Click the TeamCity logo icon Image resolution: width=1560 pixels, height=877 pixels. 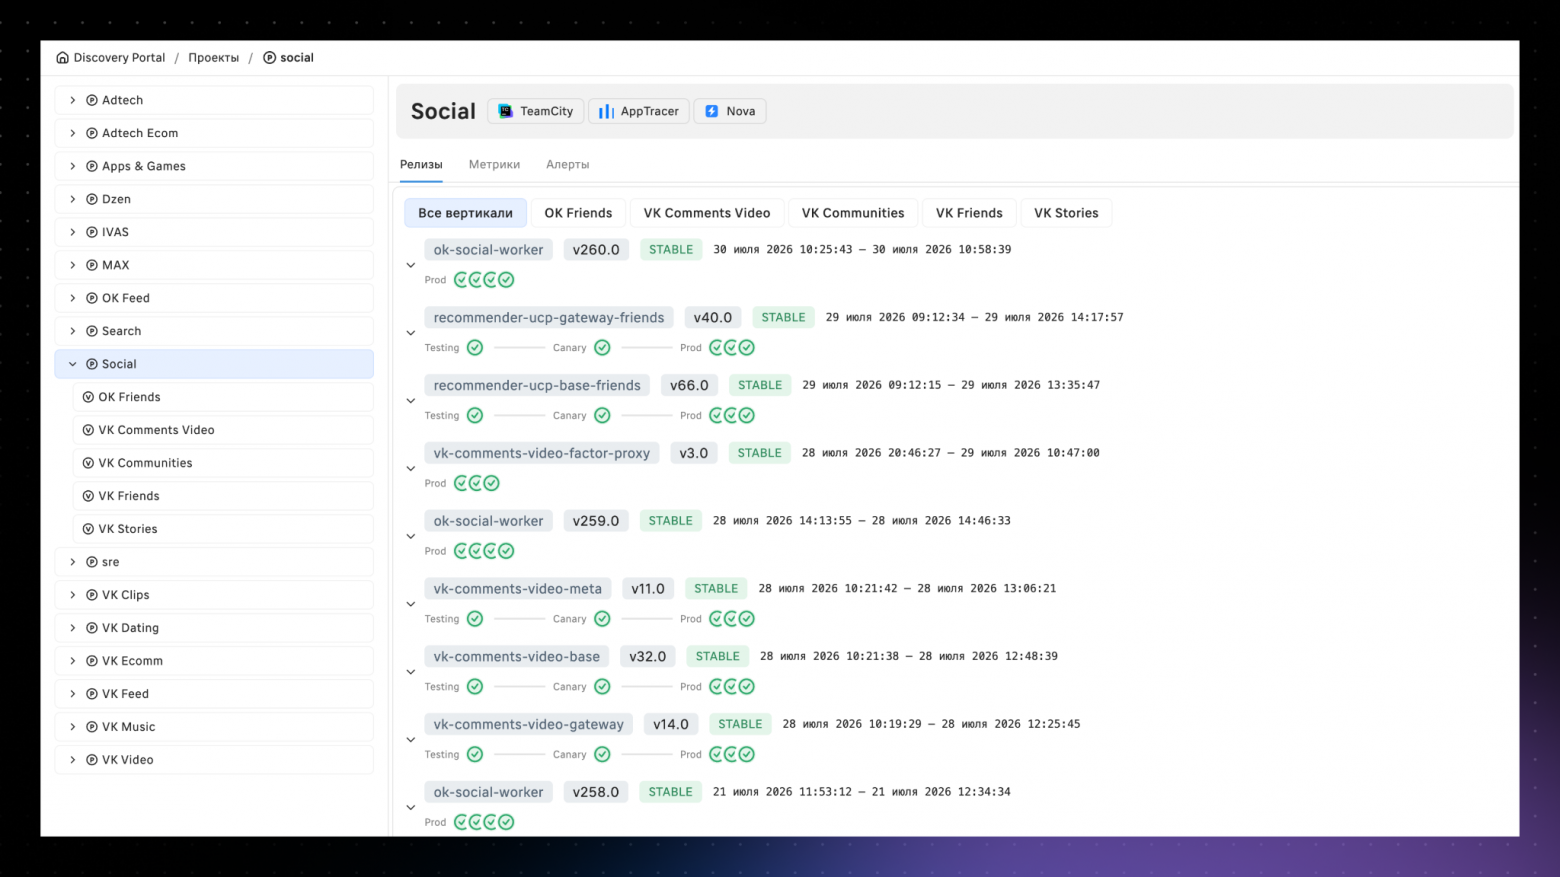click(x=506, y=111)
